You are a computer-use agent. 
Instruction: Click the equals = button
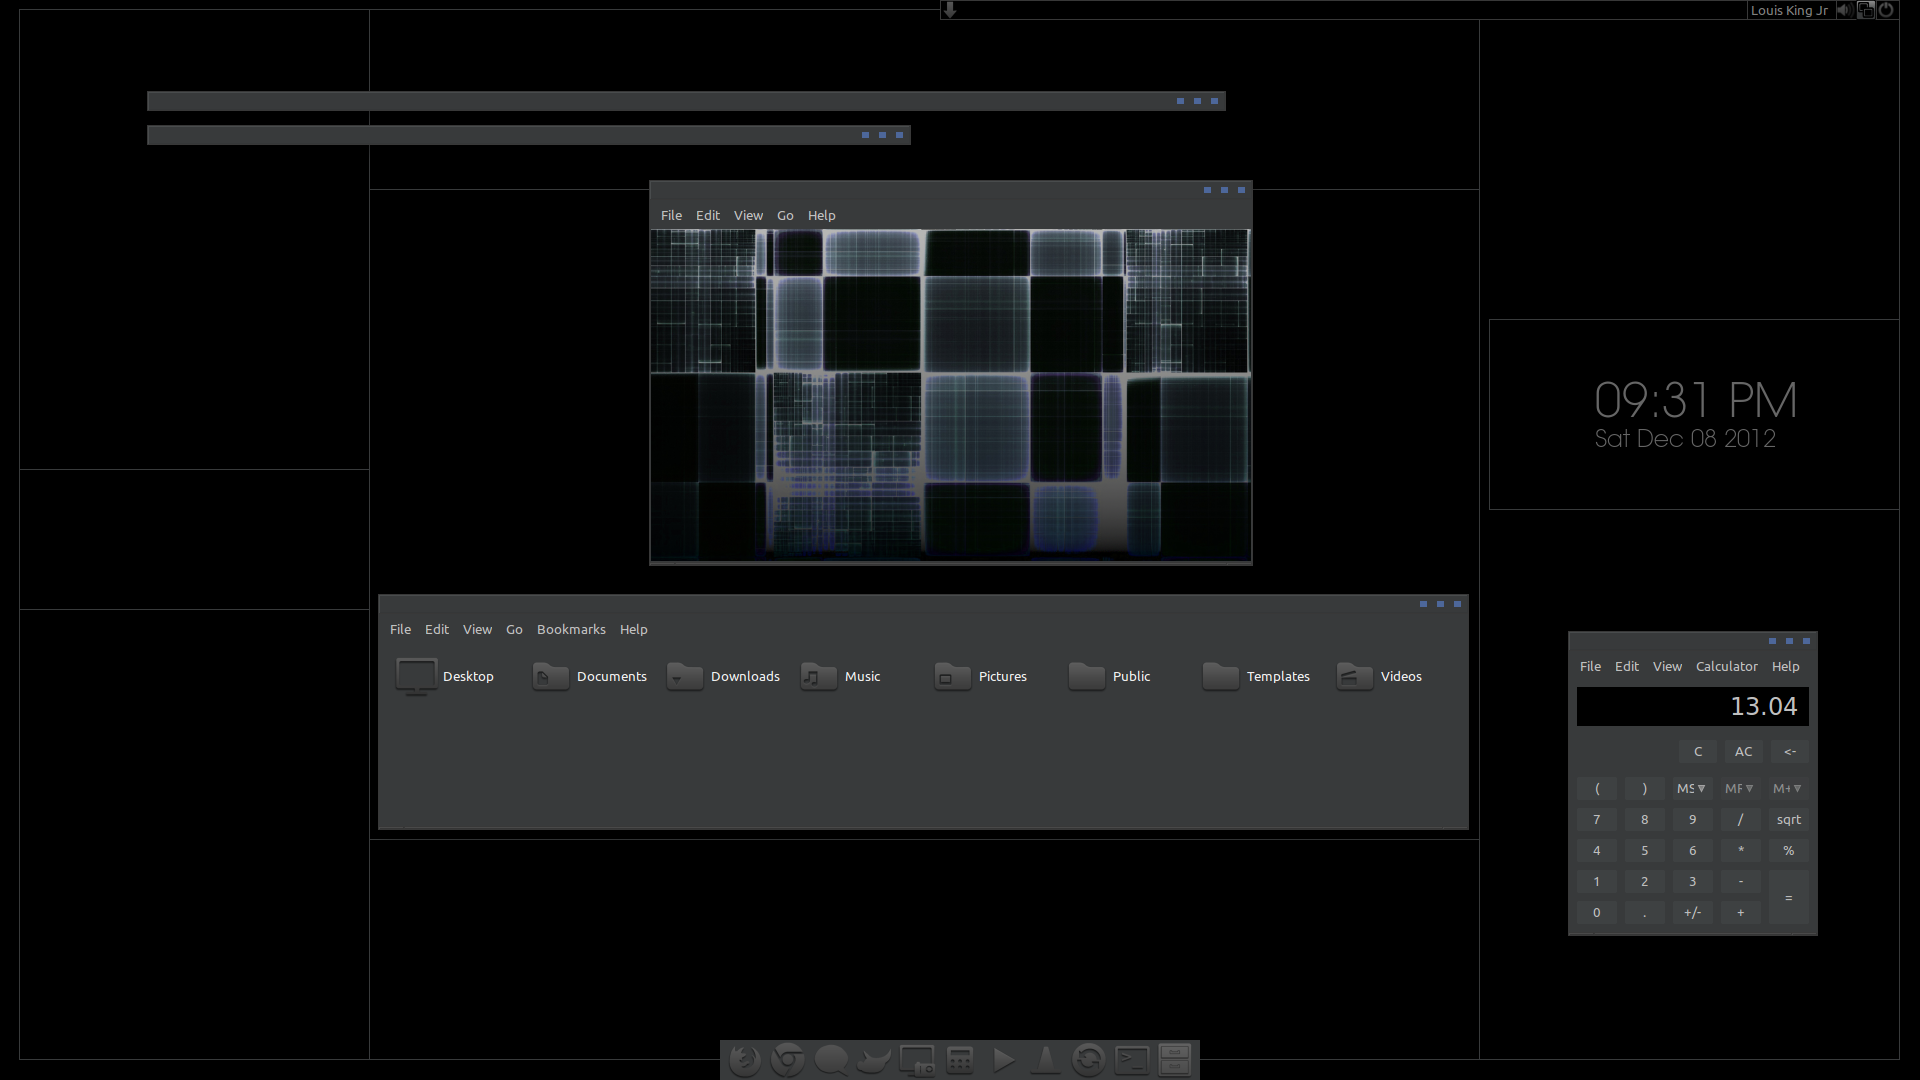(1788, 897)
